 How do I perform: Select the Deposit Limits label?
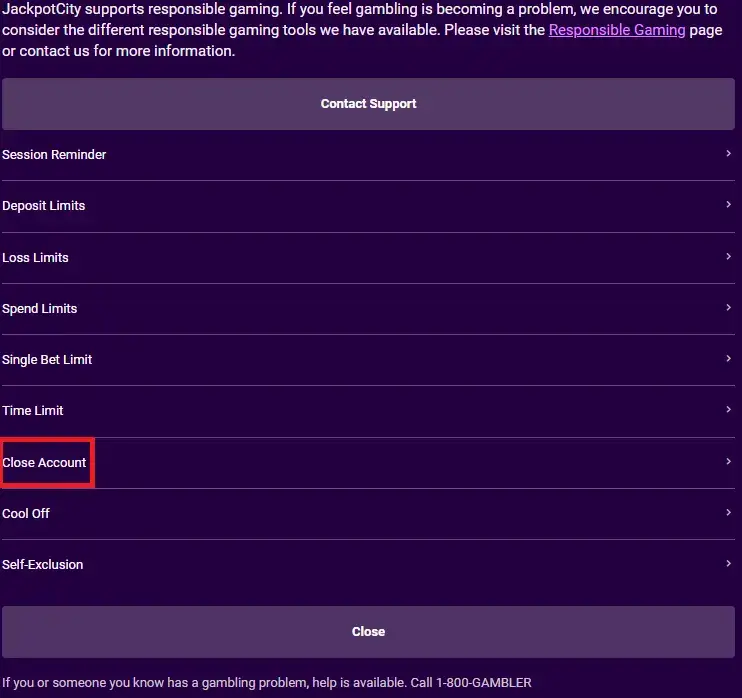[x=44, y=206]
